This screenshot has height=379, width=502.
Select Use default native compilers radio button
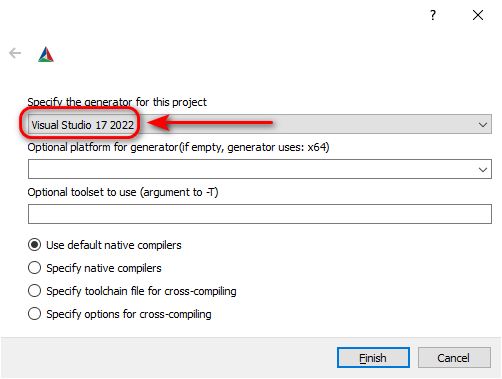pos(34,245)
